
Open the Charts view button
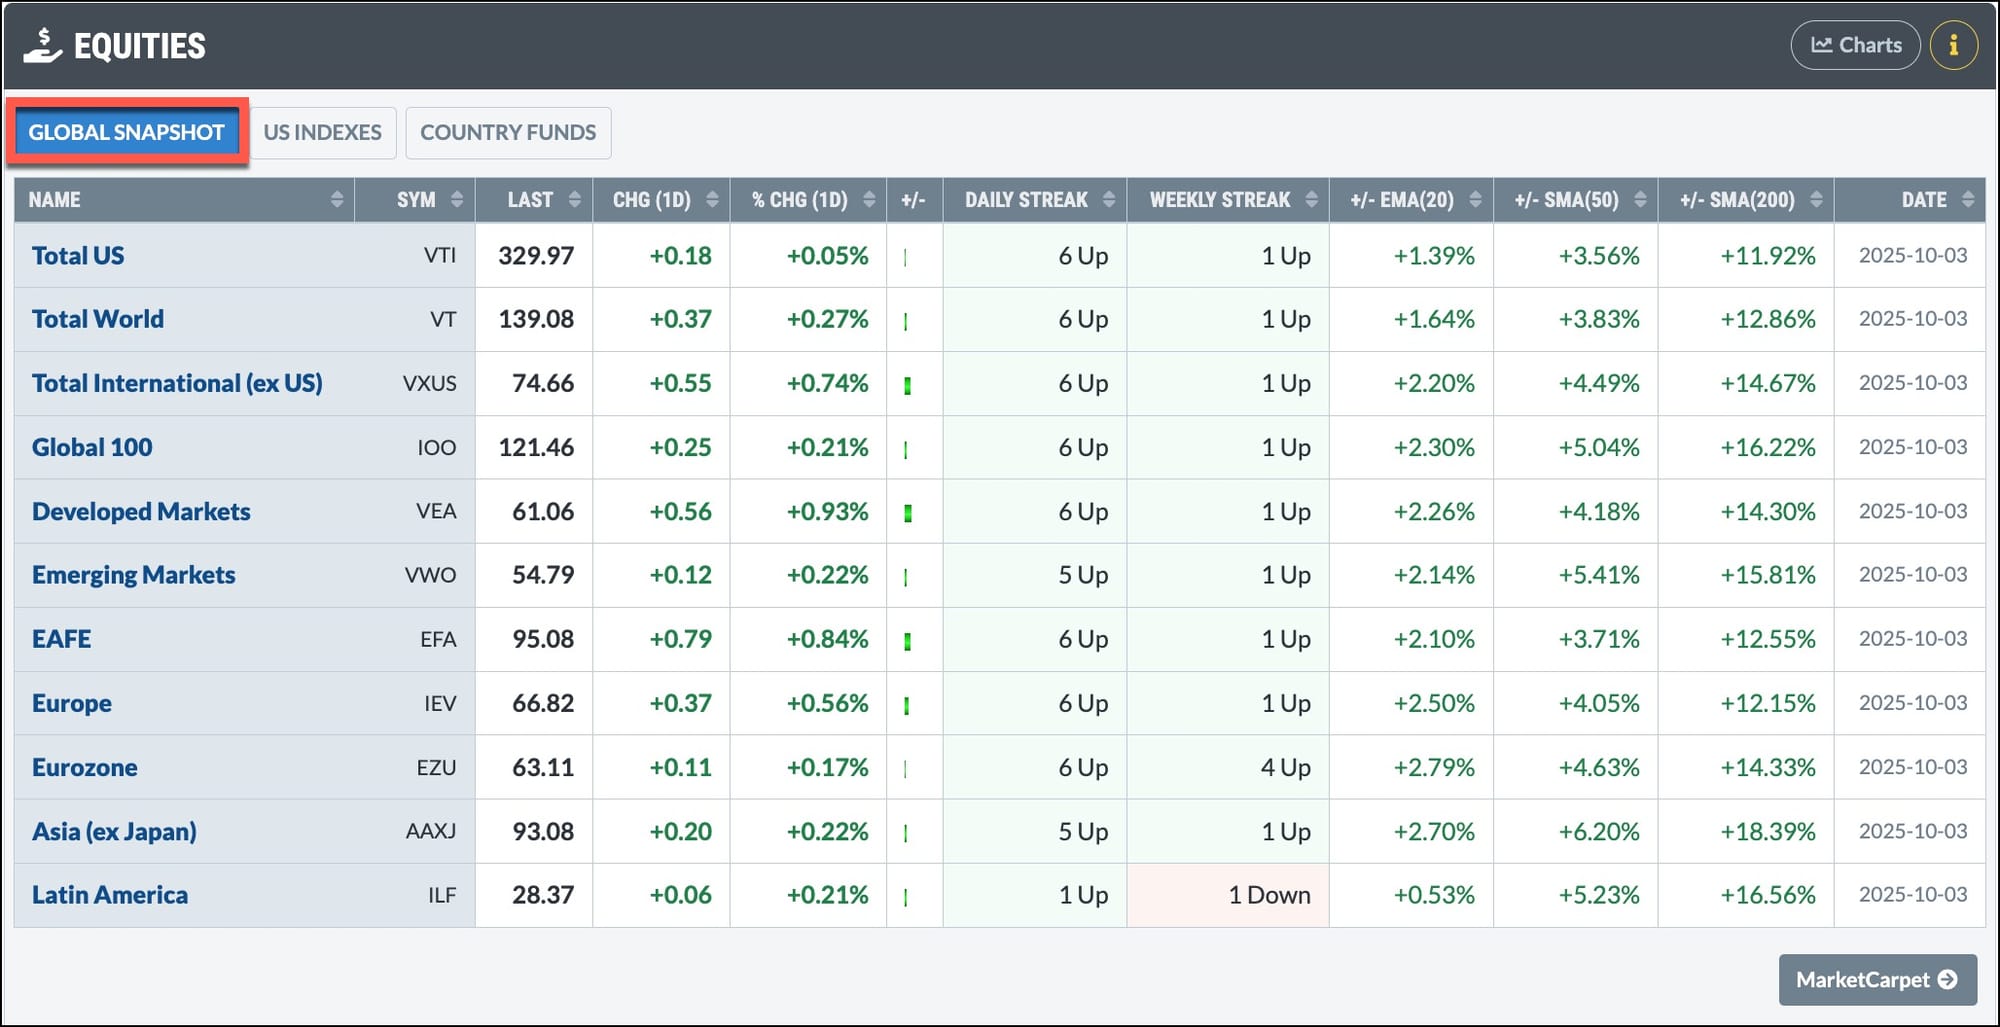[1855, 45]
